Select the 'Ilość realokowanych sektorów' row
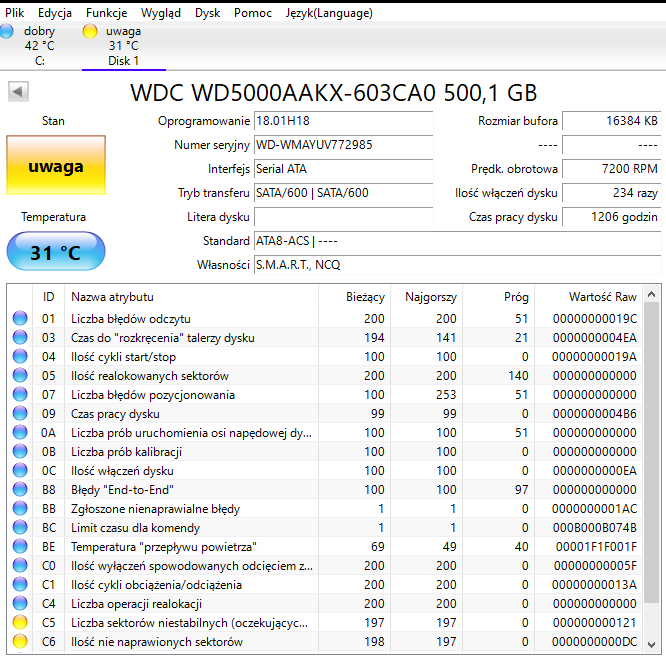666x661 pixels. click(x=325, y=375)
